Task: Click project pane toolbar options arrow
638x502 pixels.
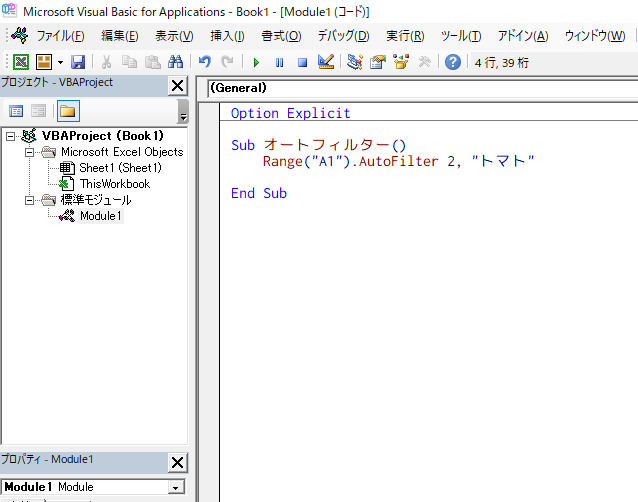Action: (x=183, y=111)
